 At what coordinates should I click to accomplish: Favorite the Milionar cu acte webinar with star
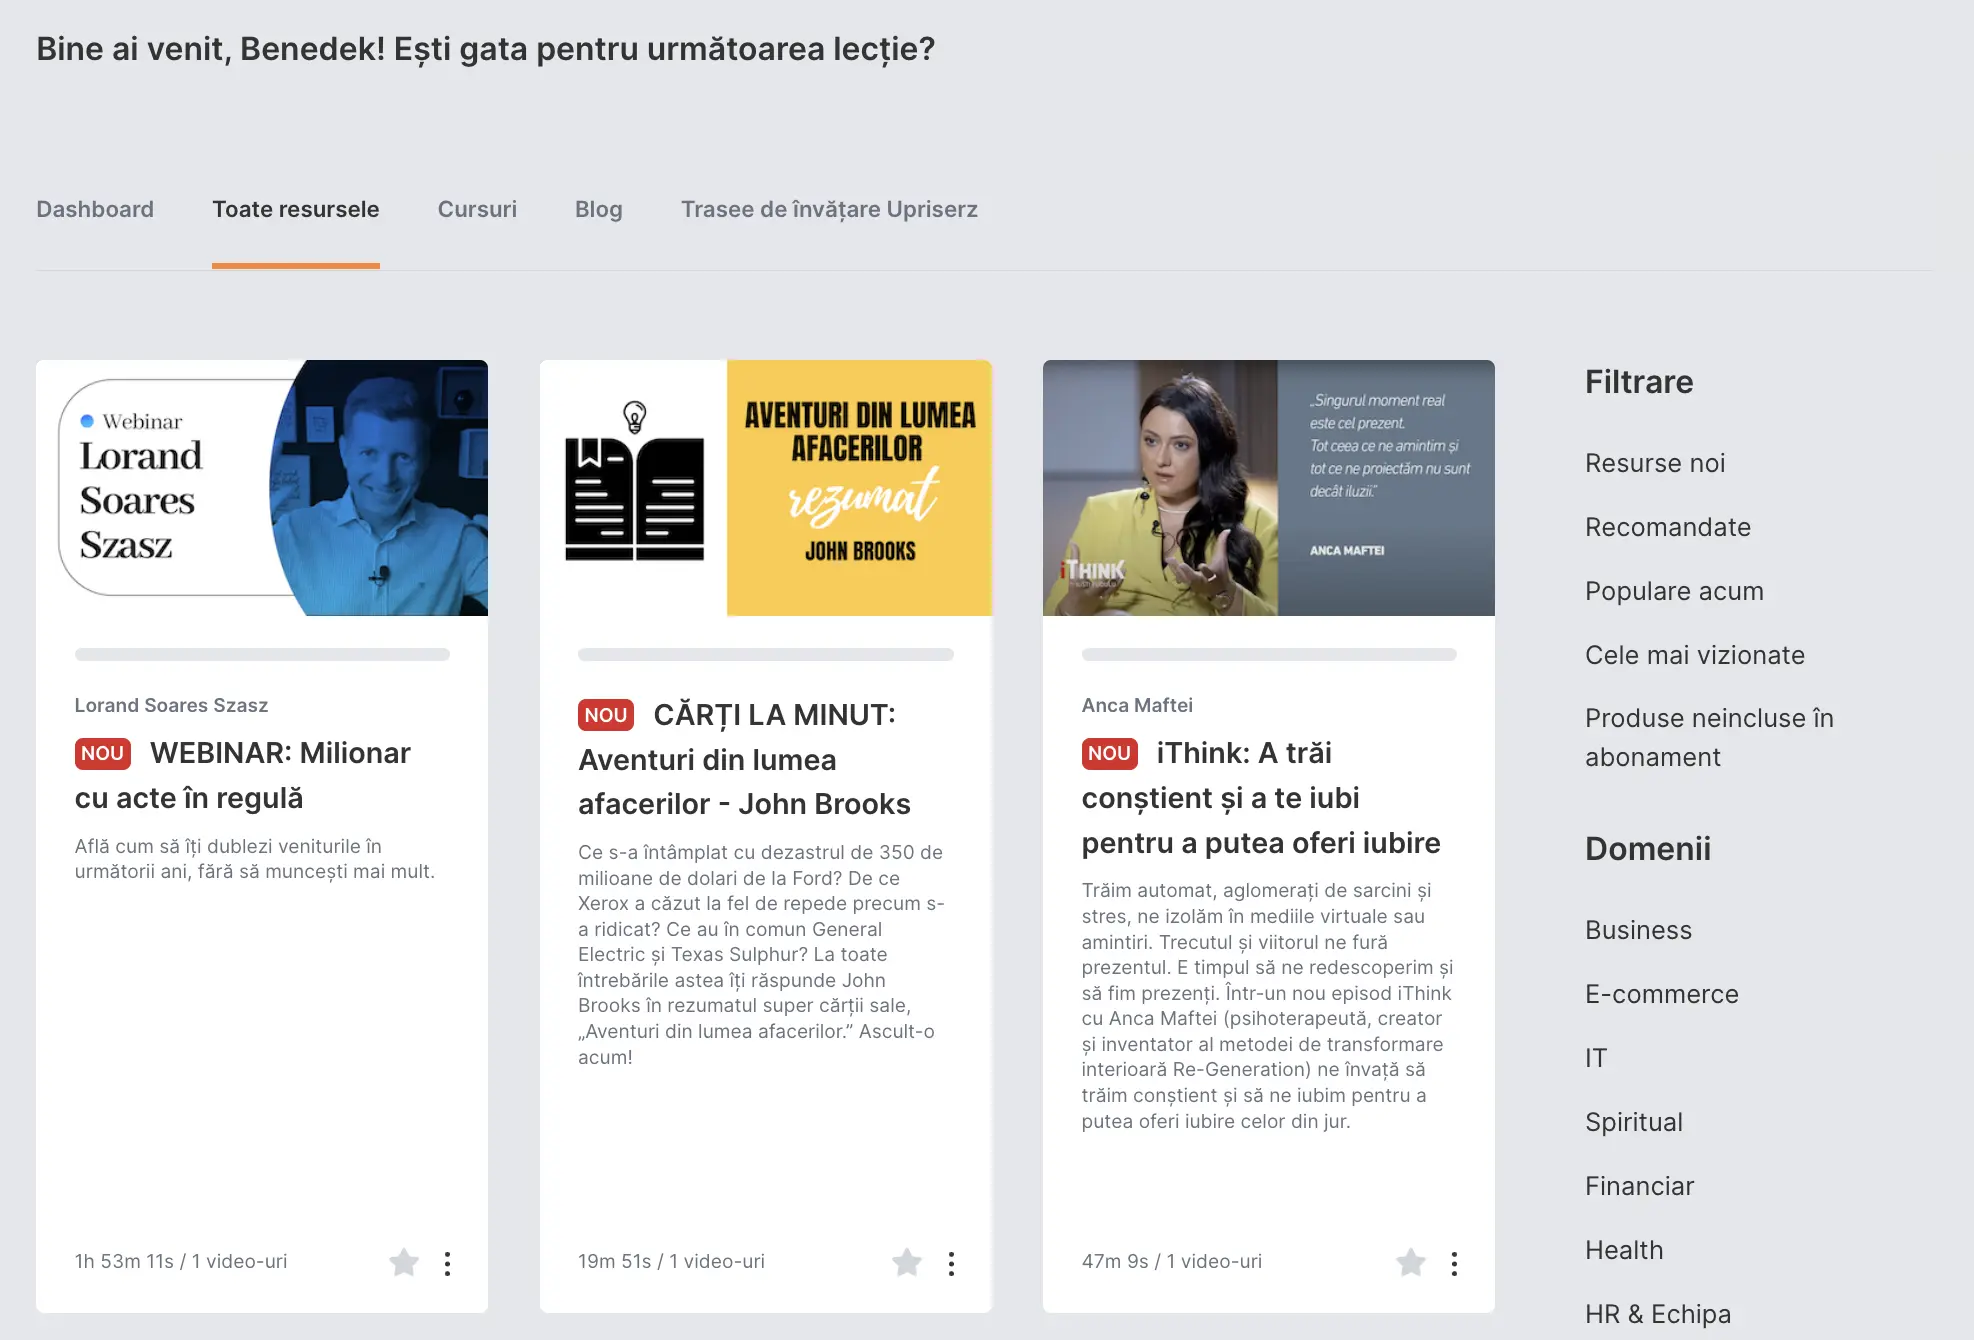(x=404, y=1263)
